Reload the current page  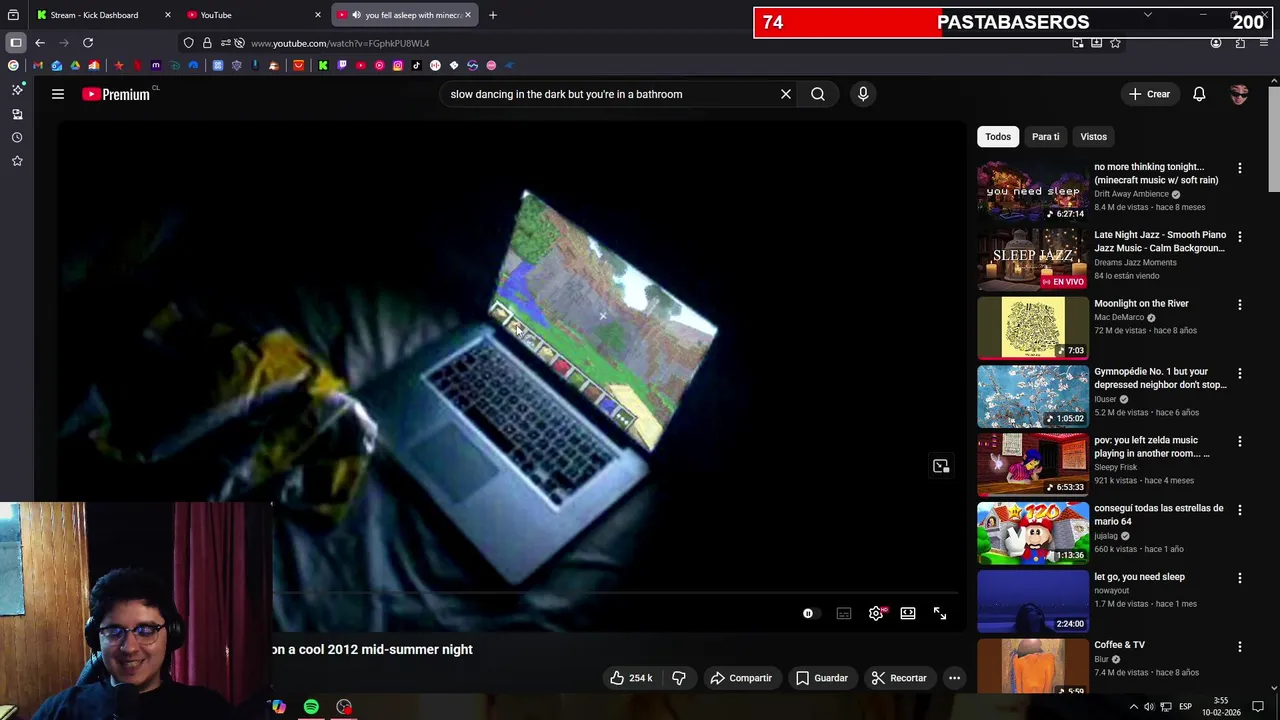click(88, 43)
